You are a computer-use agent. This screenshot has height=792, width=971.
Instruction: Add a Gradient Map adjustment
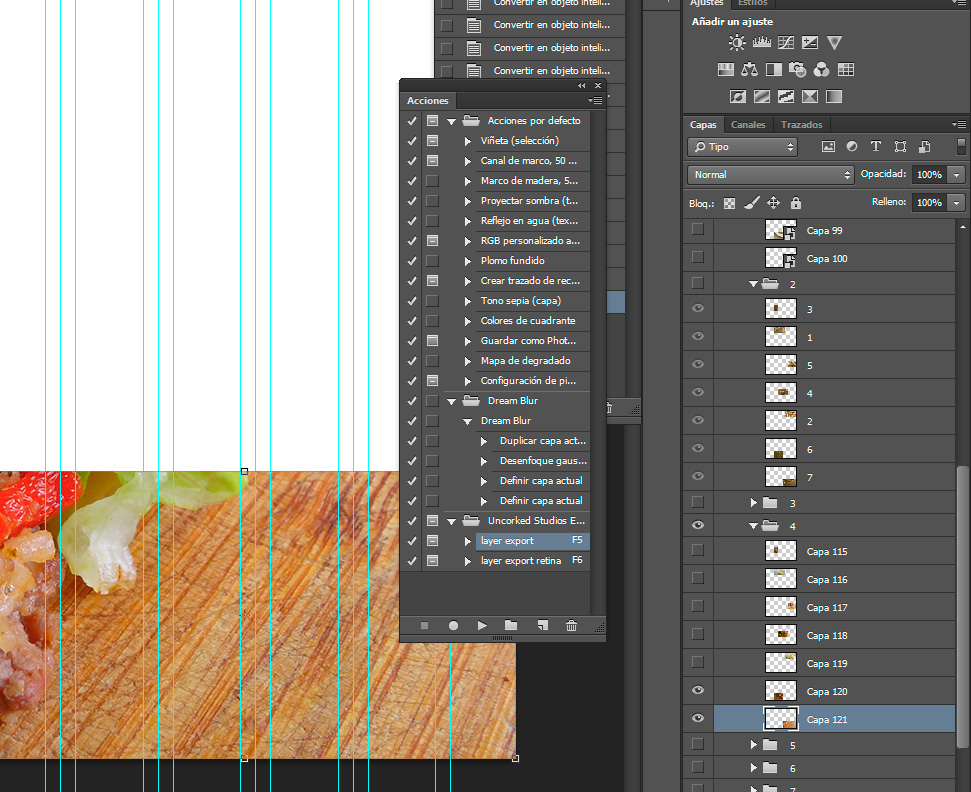point(834,97)
